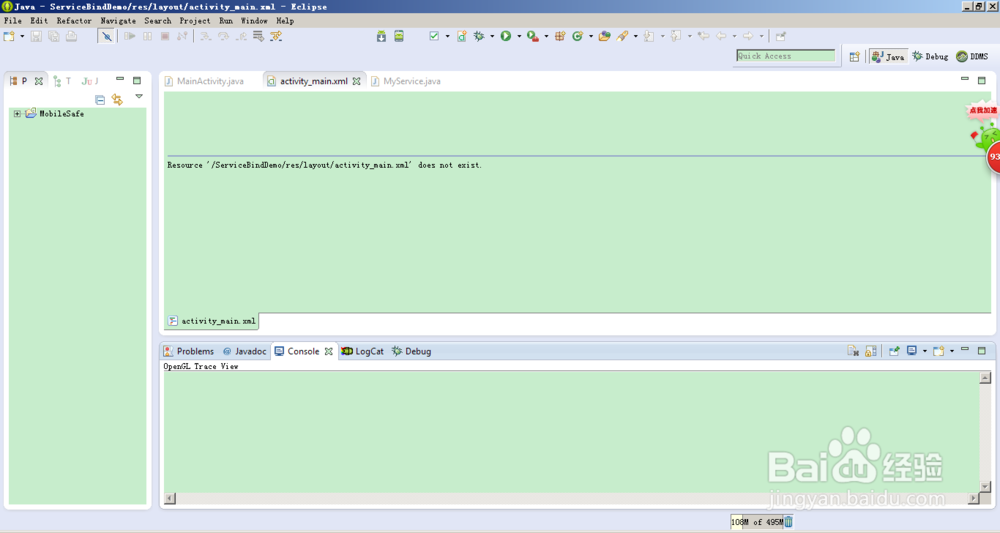Open the Lint check dropdown arrow
This screenshot has width=1000, height=533.
(447, 36)
